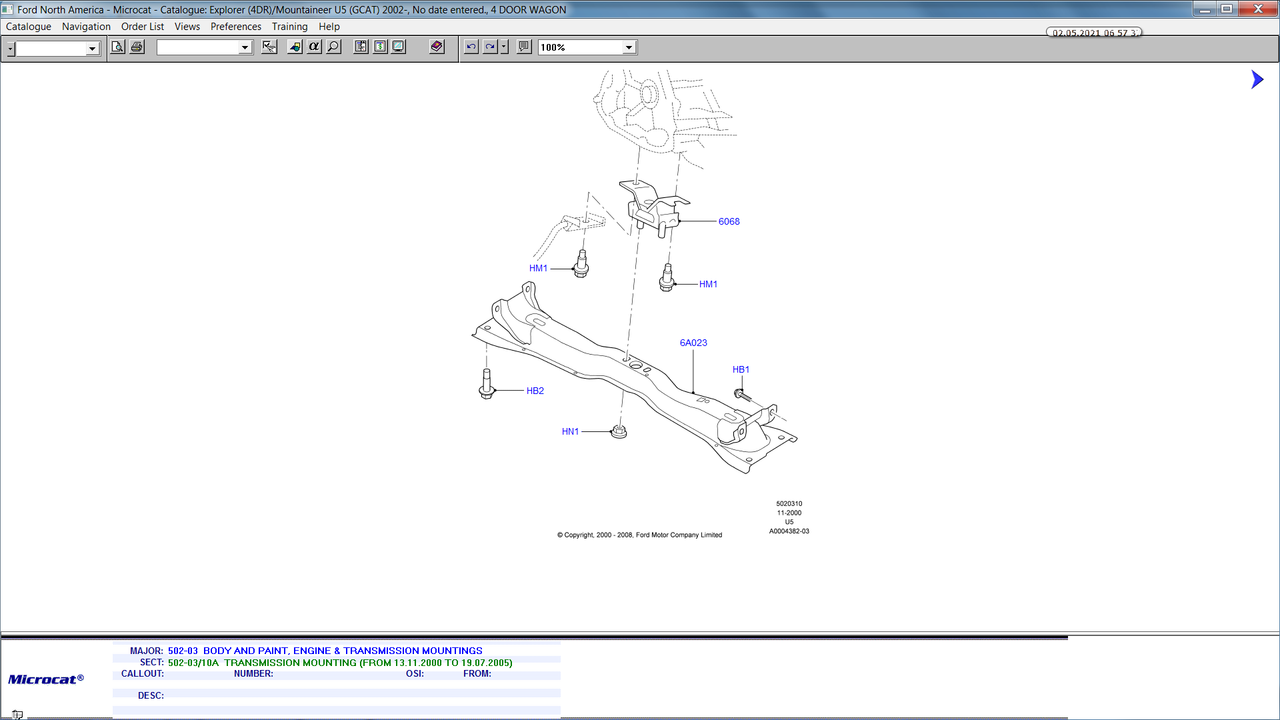The height and width of the screenshot is (720, 1280).
Task: Click the FROM field label
Action: click(477, 674)
